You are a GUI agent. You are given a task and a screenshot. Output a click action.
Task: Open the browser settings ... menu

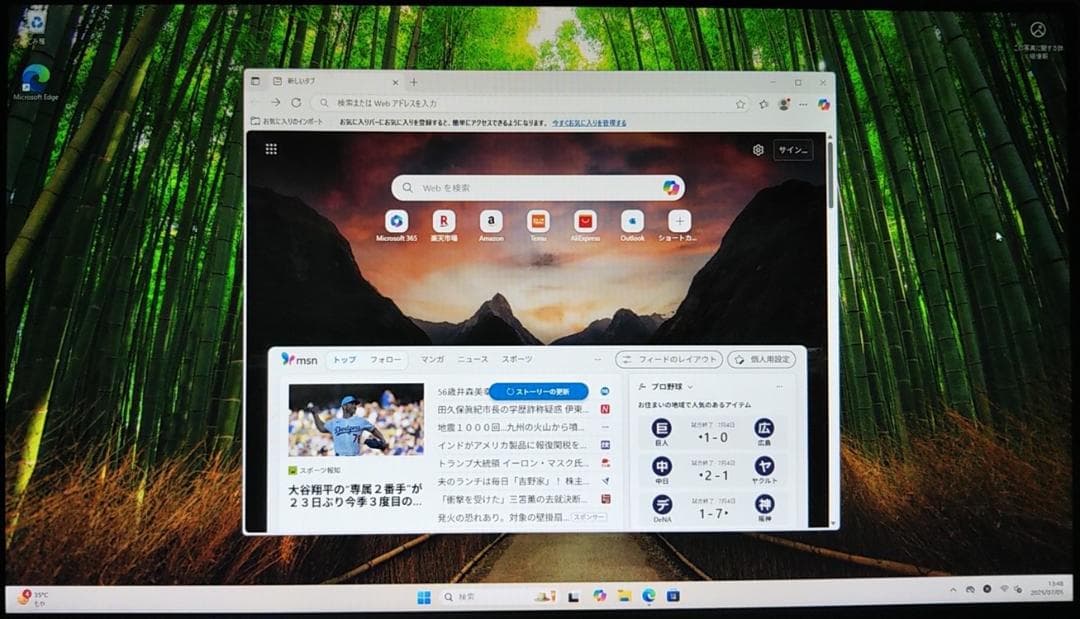[x=801, y=103]
